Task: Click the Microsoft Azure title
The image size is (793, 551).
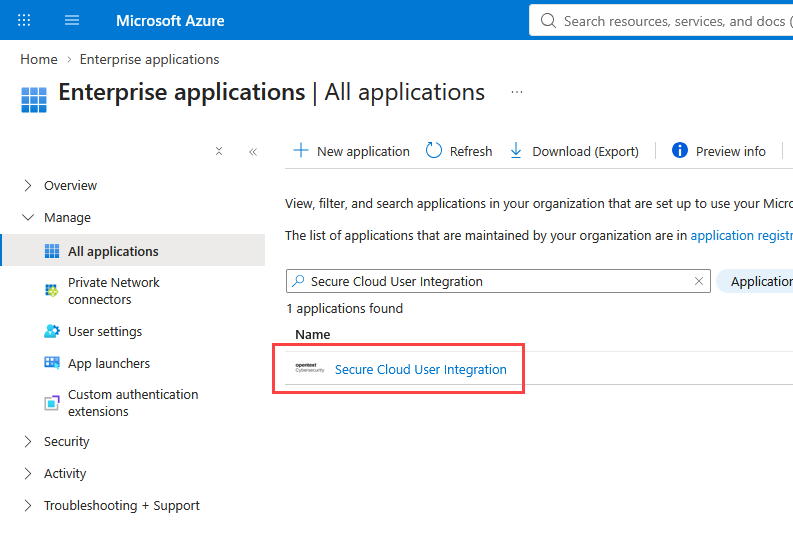Action: tap(170, 21)
